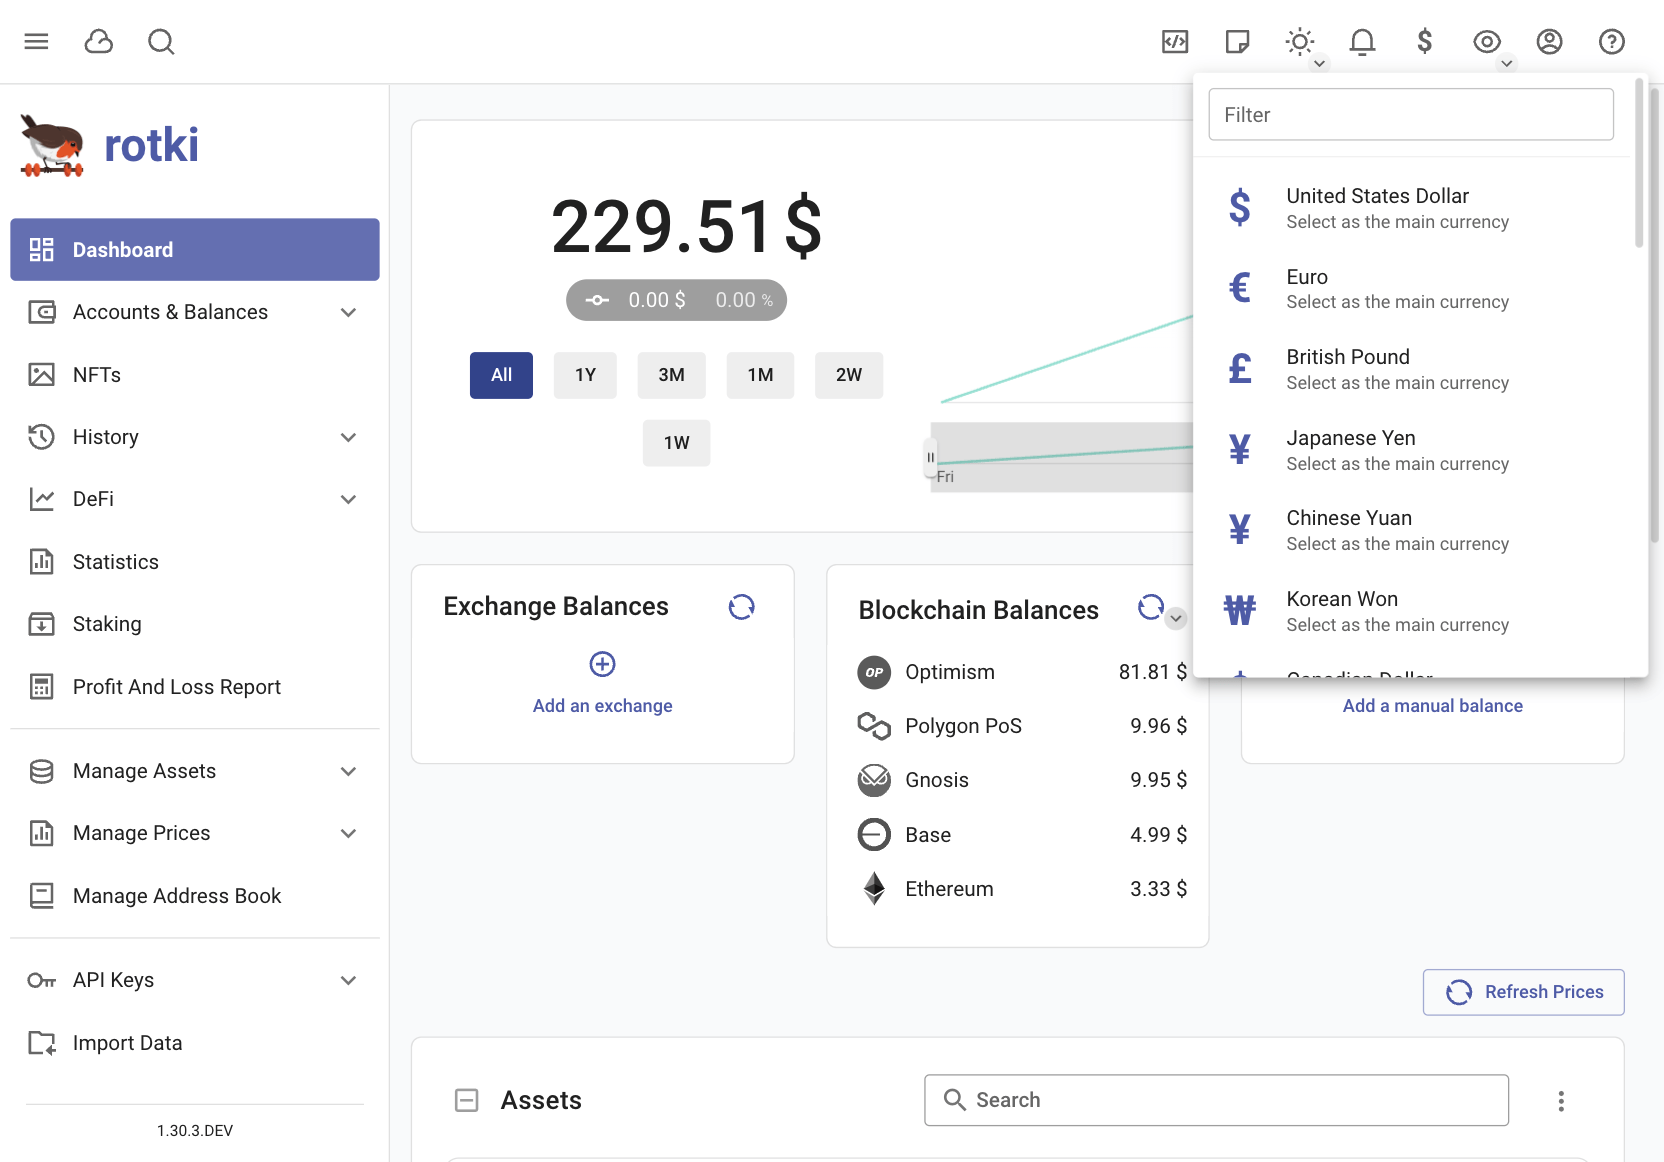Screen dimensions: 1664x1162
Task: Open the notifications bell
Action: pos(1362,41)
